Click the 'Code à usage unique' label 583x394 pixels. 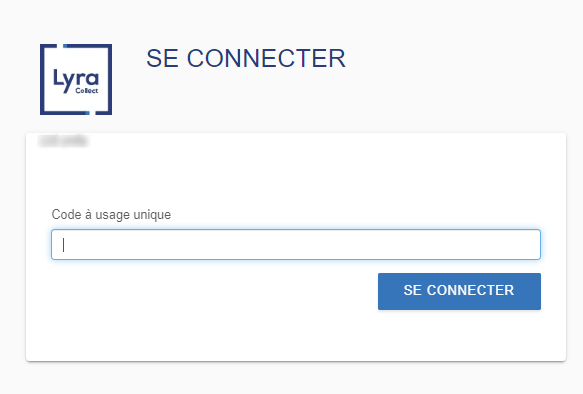111,214
